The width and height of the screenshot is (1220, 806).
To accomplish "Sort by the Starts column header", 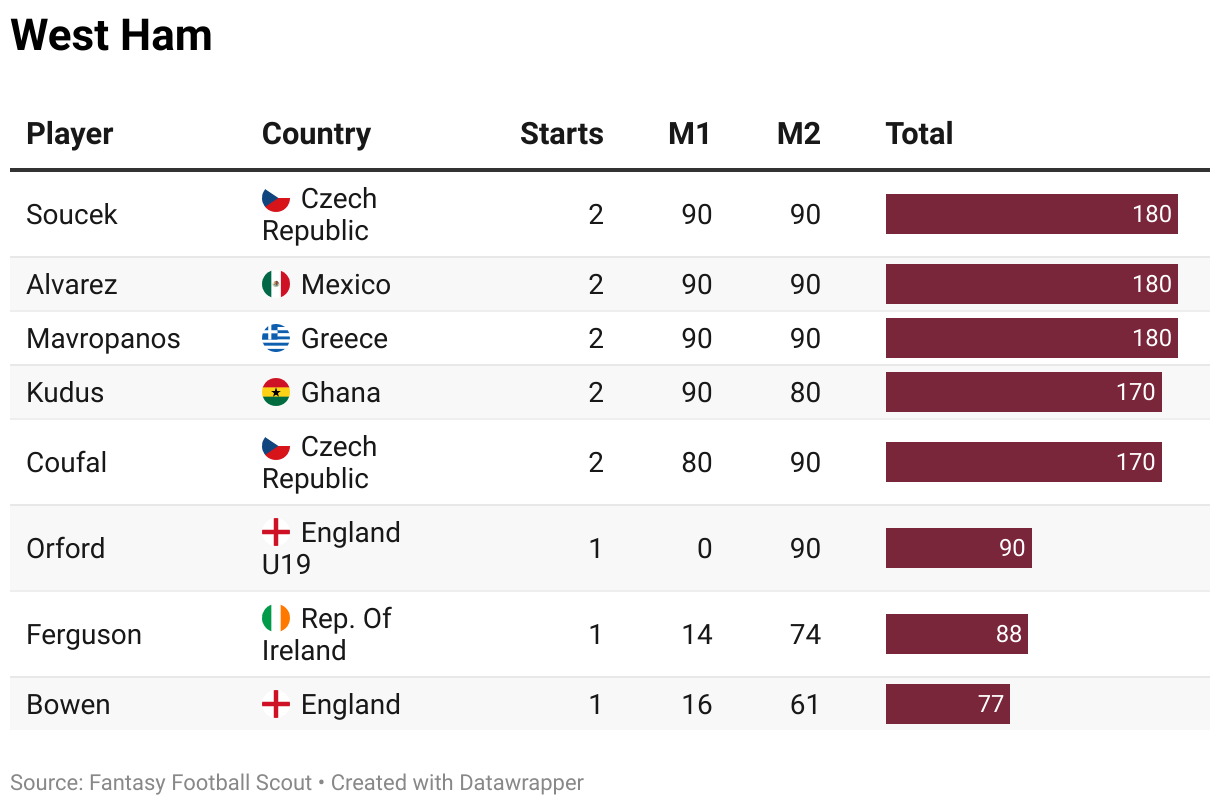I will pyautogui.click(x=561, y=134).
